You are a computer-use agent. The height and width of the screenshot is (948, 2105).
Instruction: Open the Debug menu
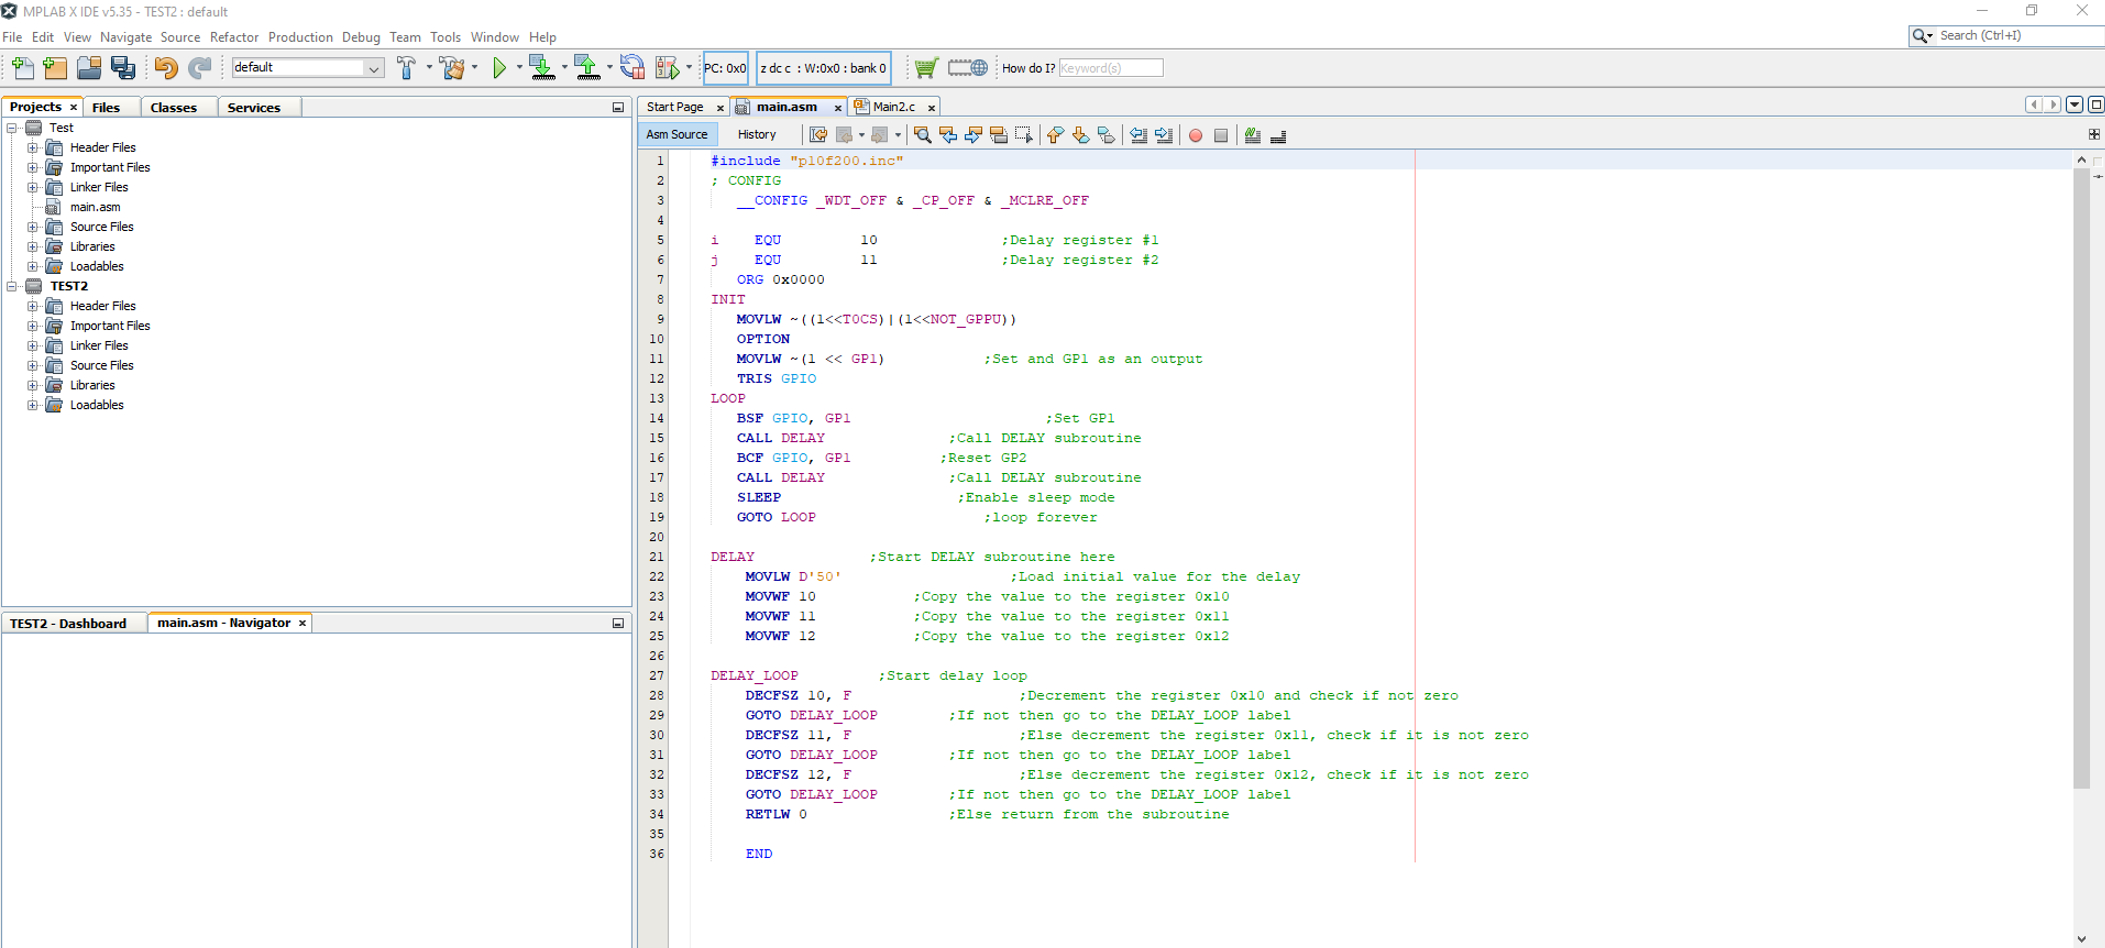pyautogui.click(x=361, y=37)
